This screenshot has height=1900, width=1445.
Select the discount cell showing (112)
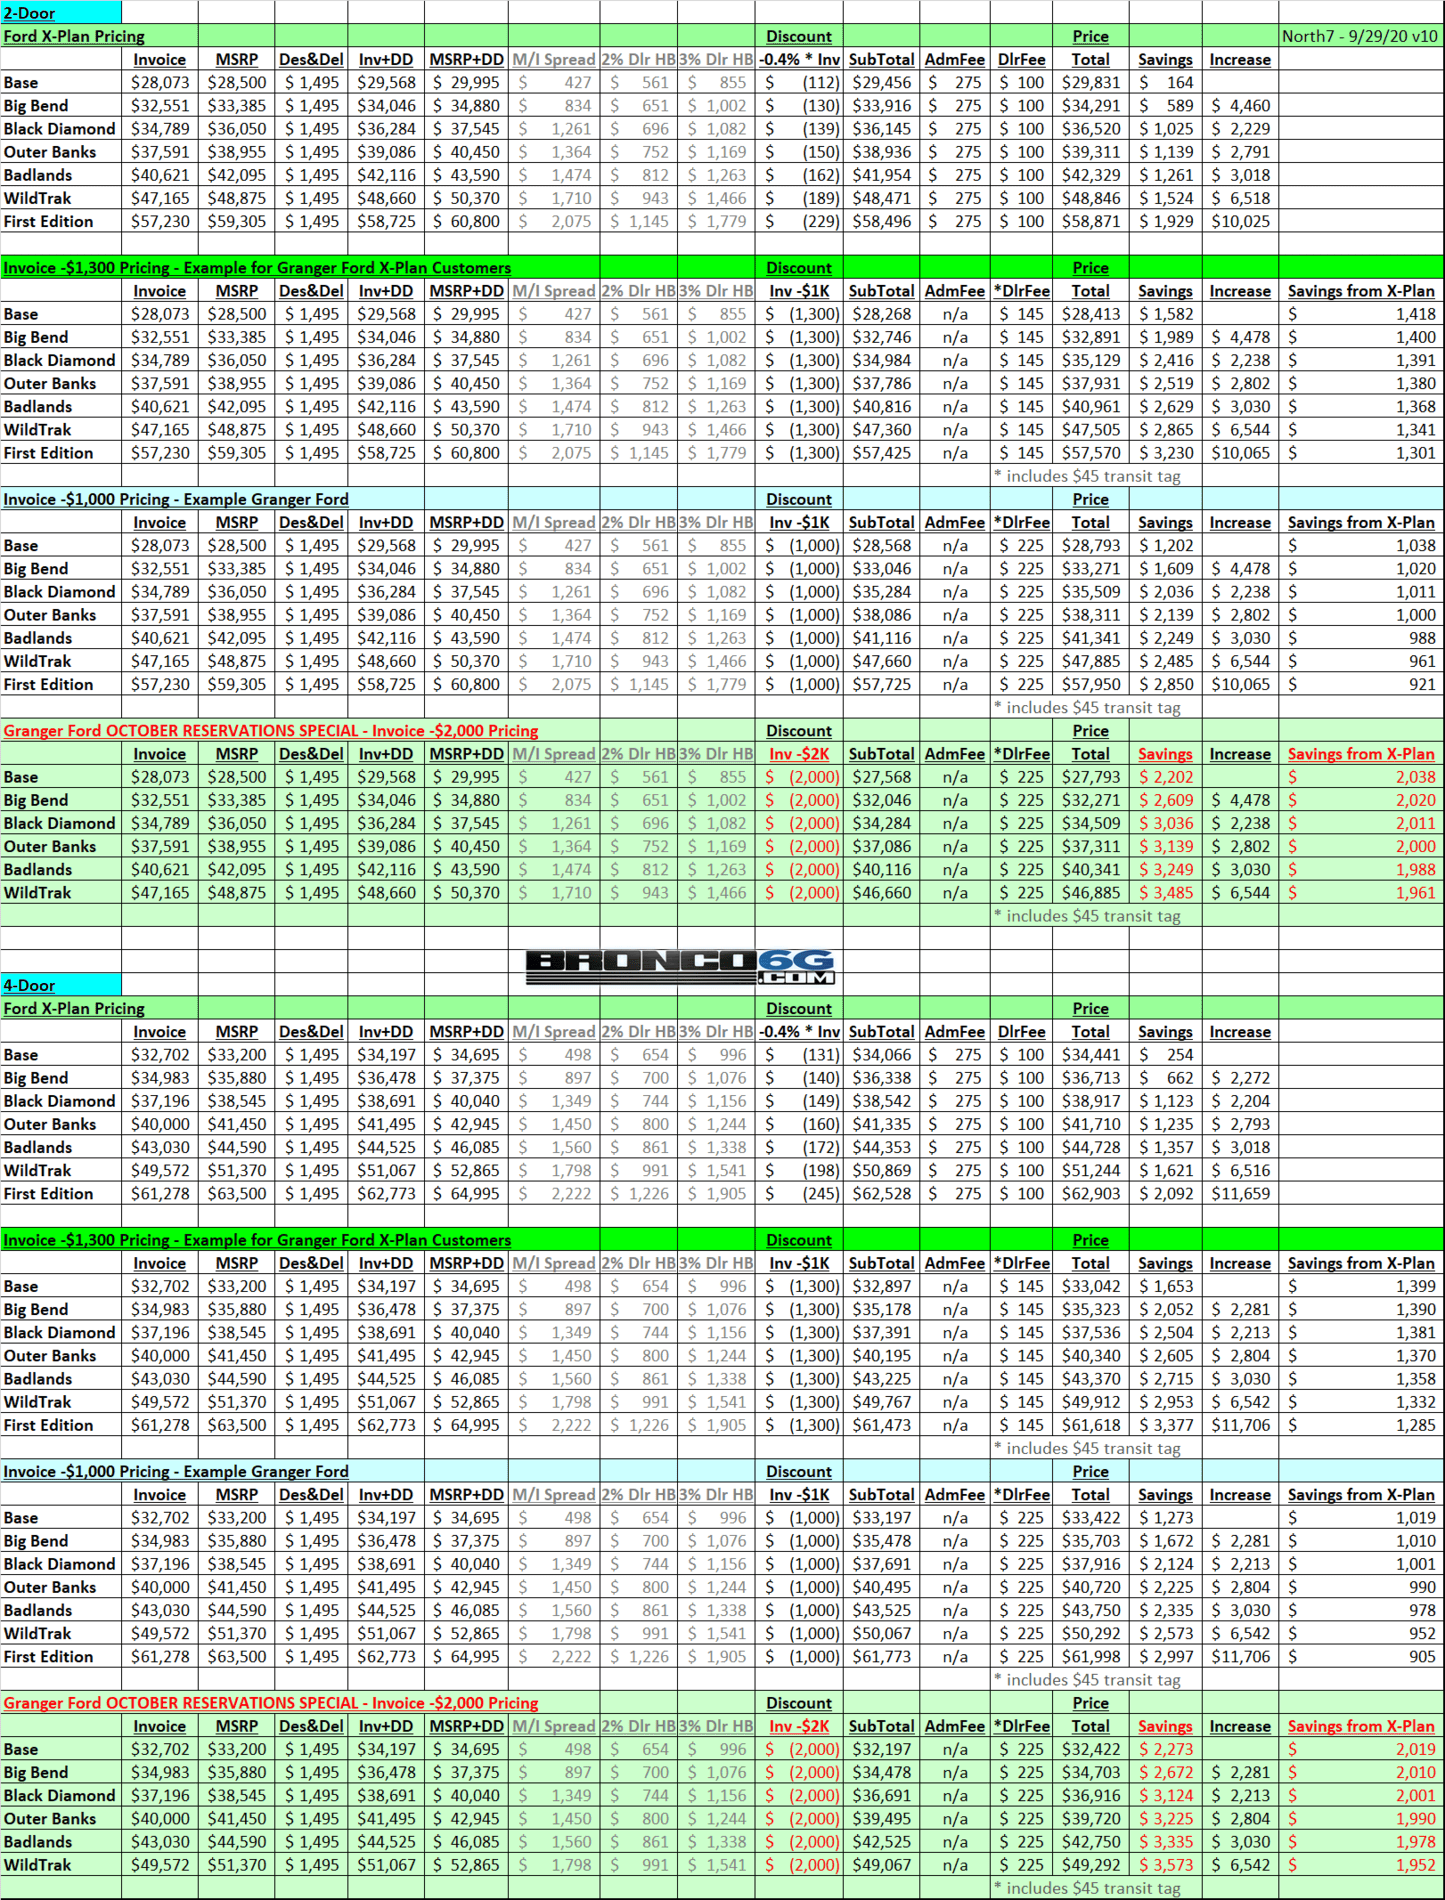click(800, 83)
